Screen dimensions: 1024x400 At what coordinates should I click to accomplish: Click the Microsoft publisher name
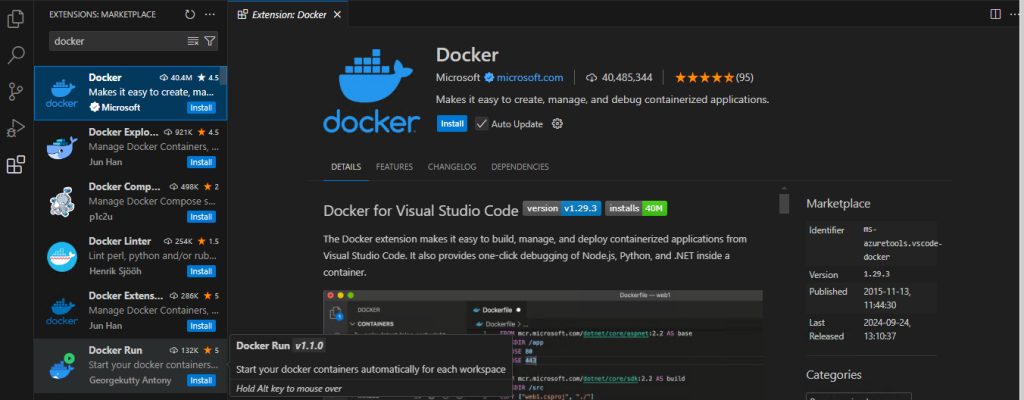tap(458, 77)
